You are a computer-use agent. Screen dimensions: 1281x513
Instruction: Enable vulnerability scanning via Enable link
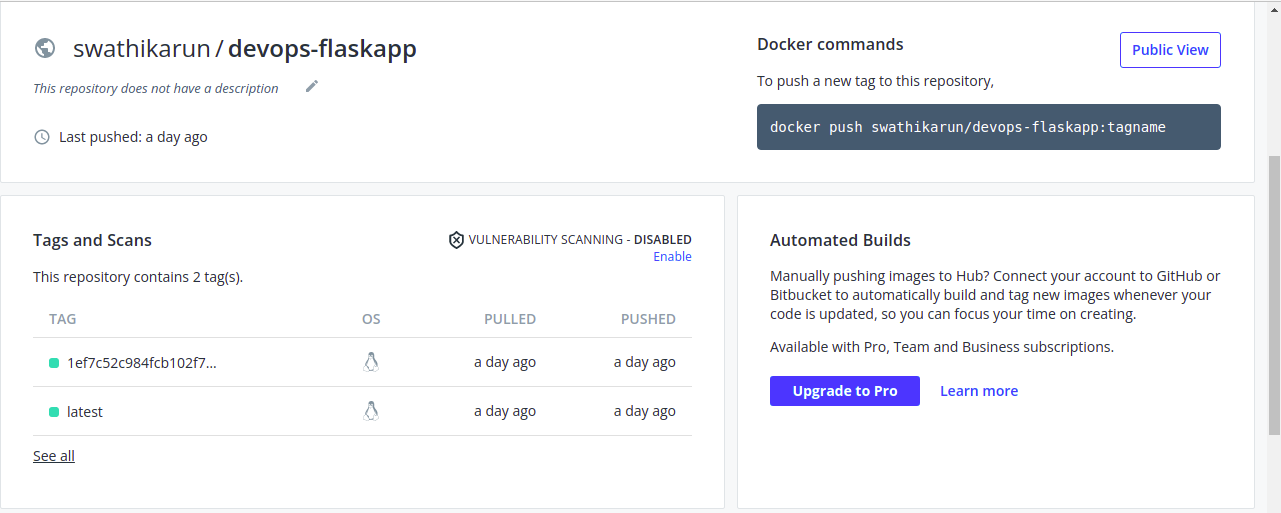(x=672, y=257)
